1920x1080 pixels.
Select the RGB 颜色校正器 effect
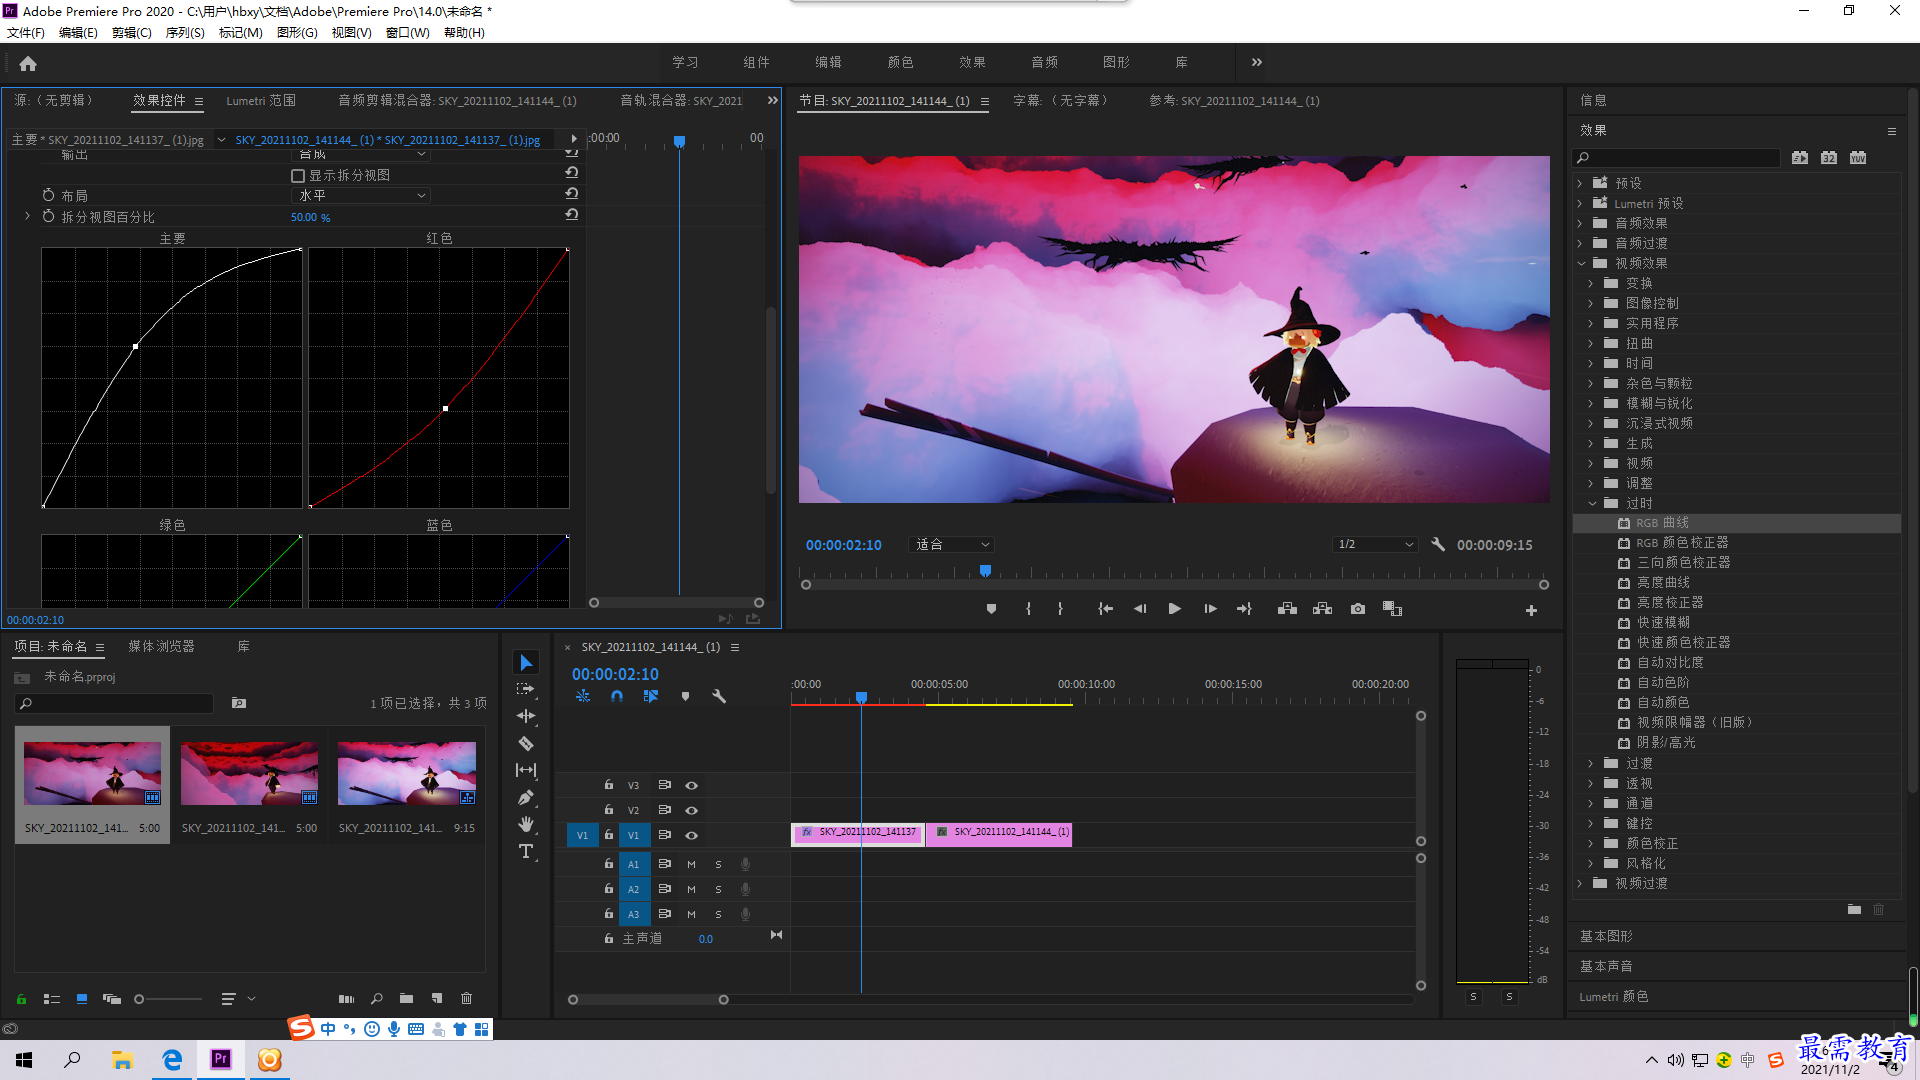(1682, 543)
